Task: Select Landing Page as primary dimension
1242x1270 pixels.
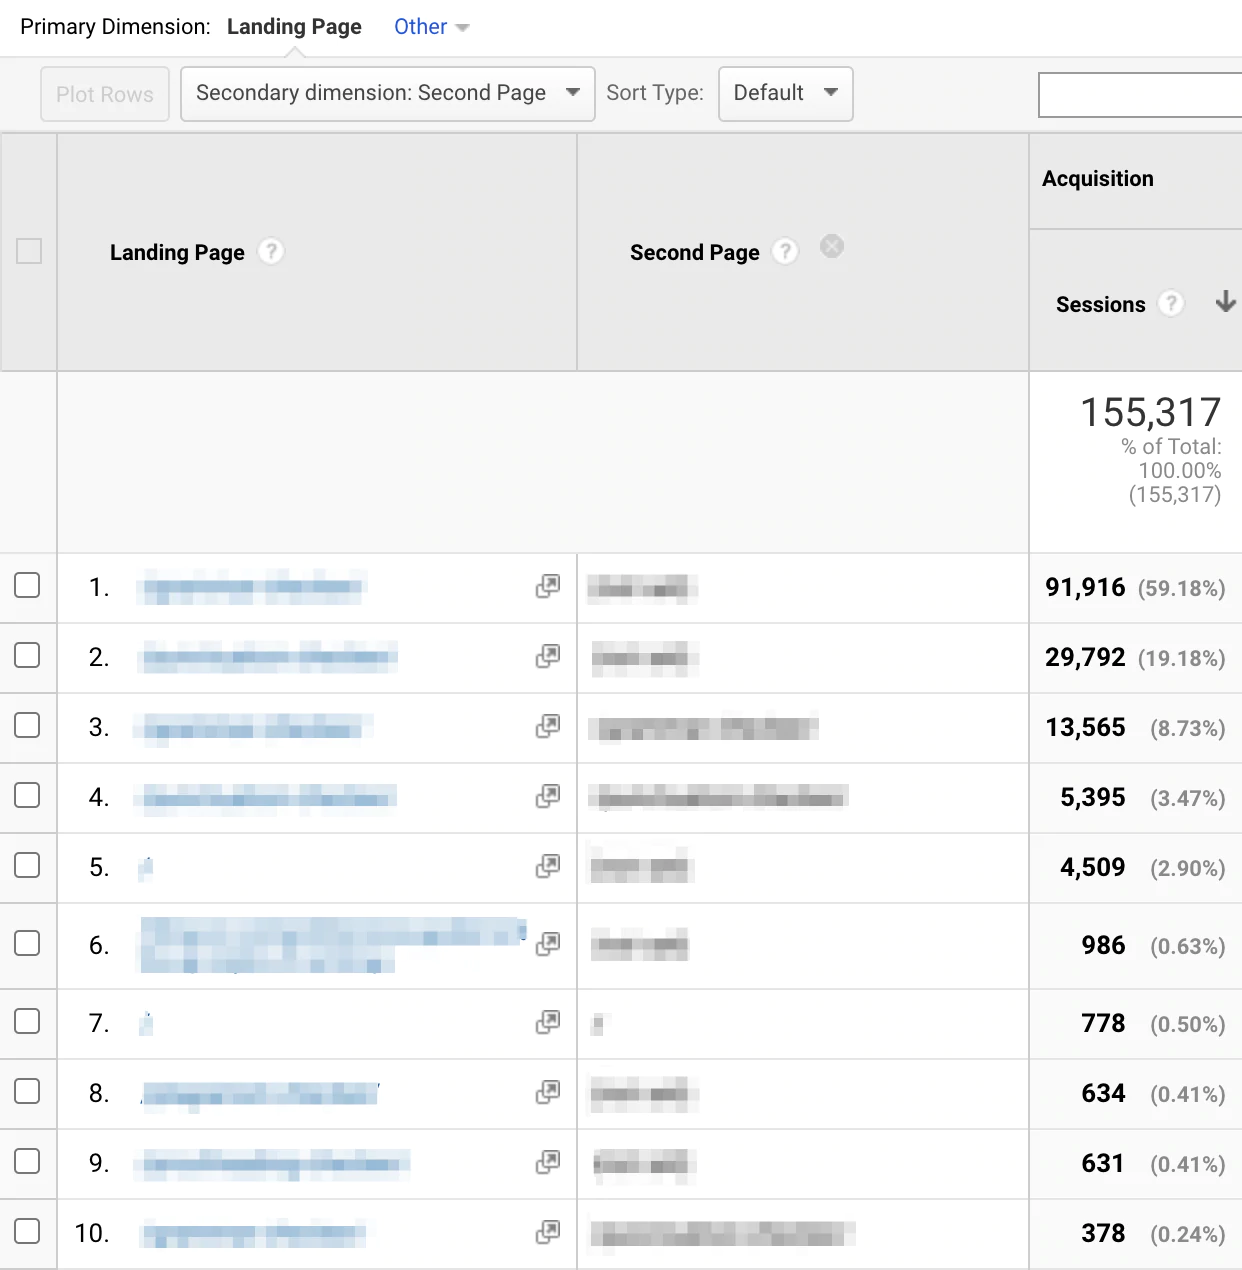Action: pos(294,27)
